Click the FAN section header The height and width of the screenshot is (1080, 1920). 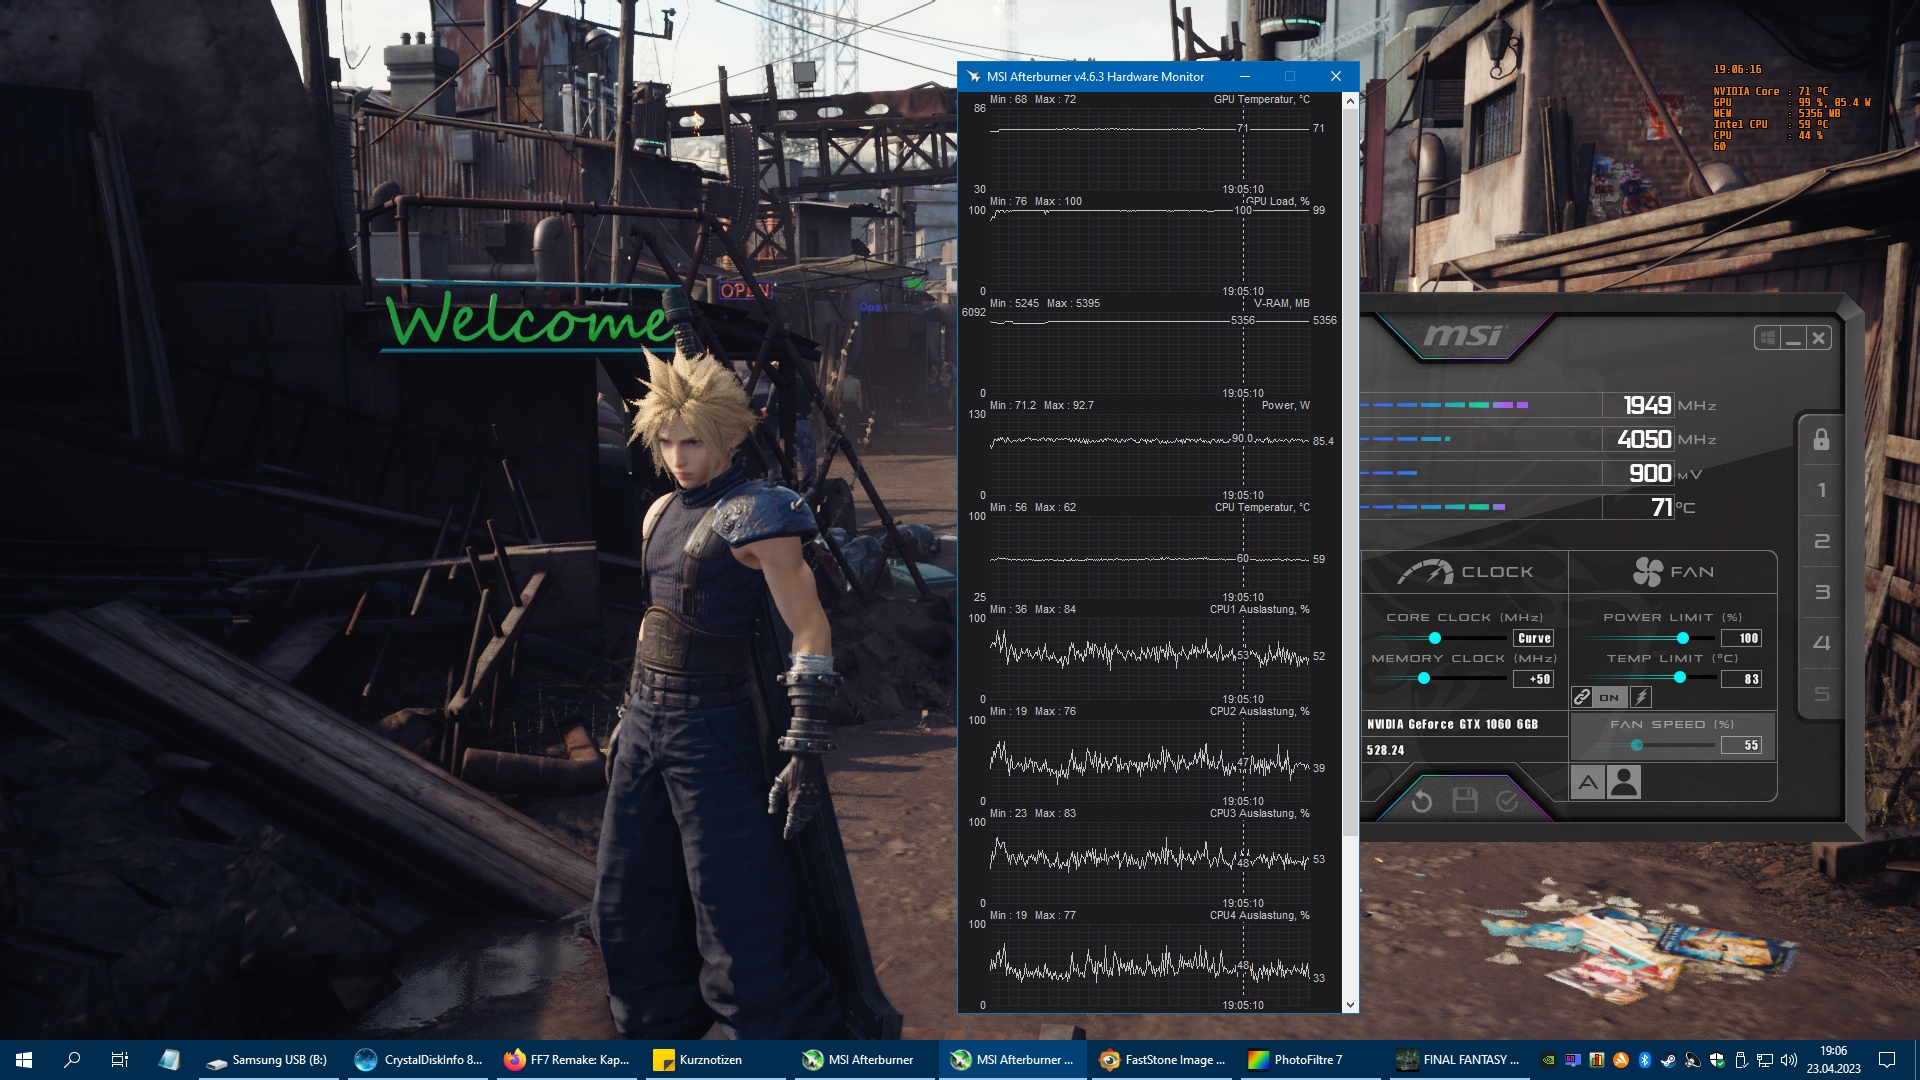[x=1673, y=572]
